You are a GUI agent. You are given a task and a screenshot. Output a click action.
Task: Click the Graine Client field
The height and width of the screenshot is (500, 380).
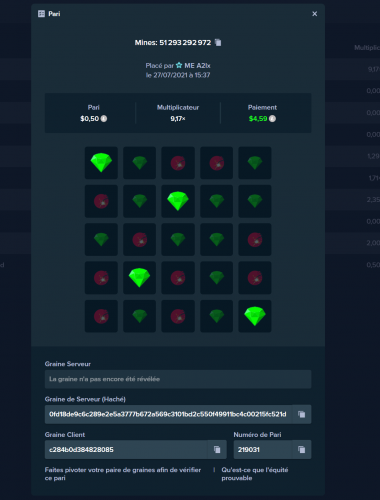tap(126, 450)
